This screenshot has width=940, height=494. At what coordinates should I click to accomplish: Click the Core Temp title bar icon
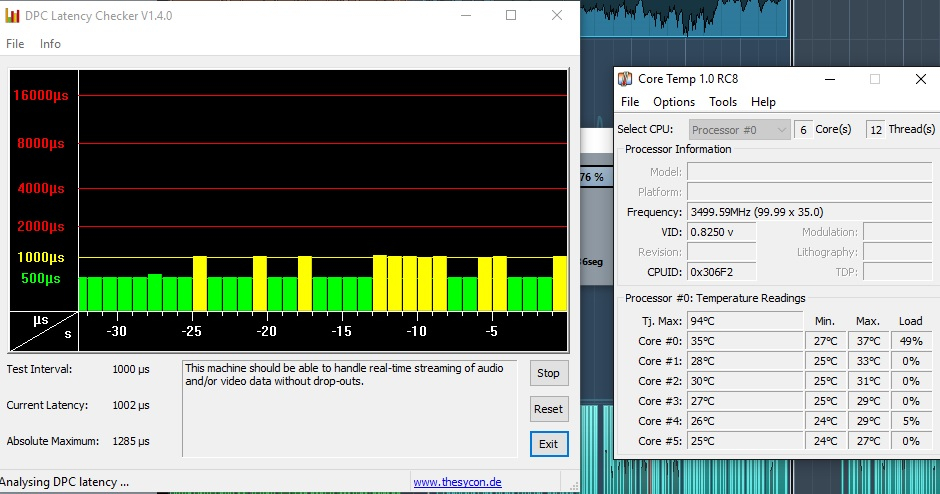point(625,79)
